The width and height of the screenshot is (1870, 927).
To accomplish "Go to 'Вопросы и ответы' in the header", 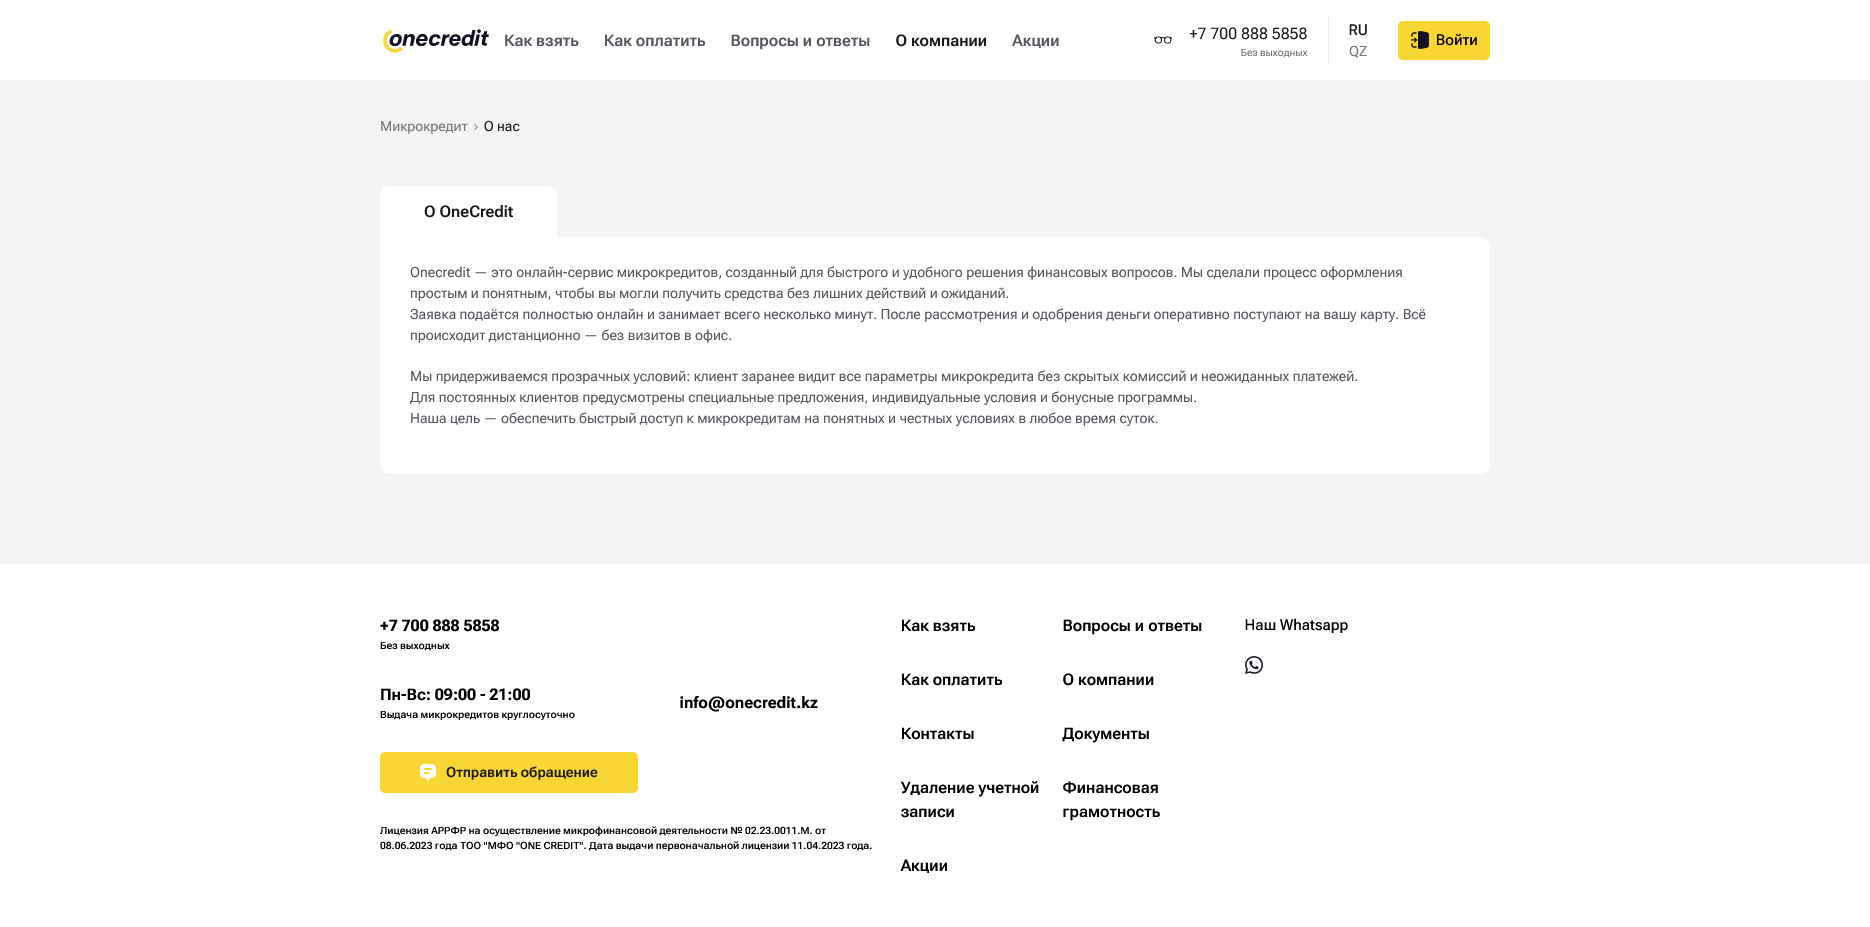I will click(x=800, y=41).
